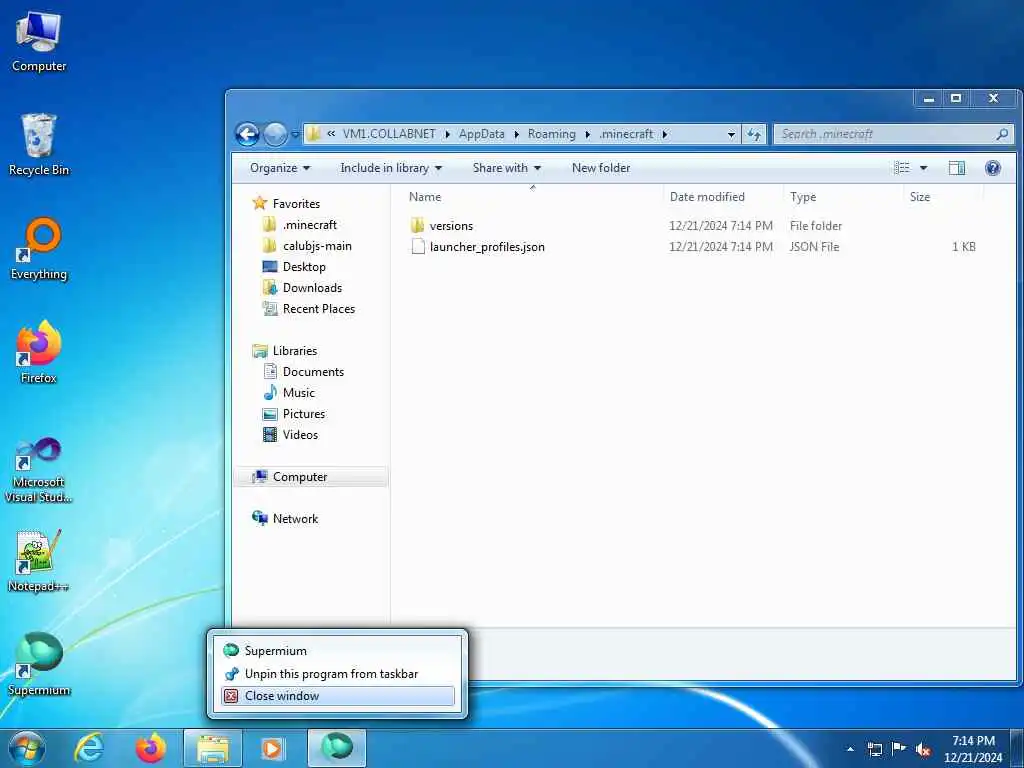1024x768 pixels.
Task: Select the Notepad++ desktop shortcut
Action: [39, 562]
